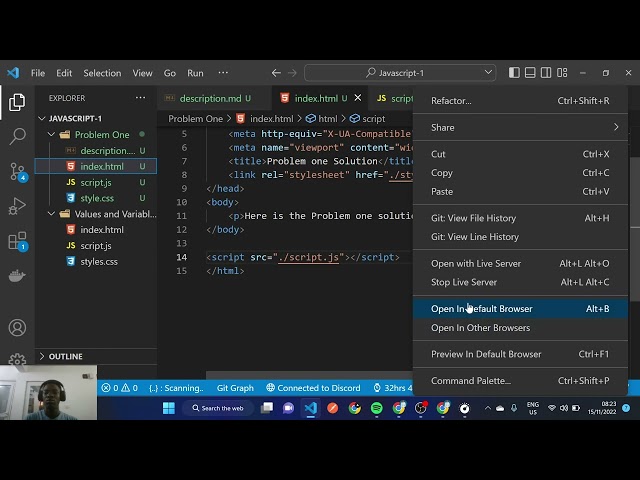Click the VS Code logo in title bar
This screenshot has height=480, width=640.
click(x=13, y=73)
